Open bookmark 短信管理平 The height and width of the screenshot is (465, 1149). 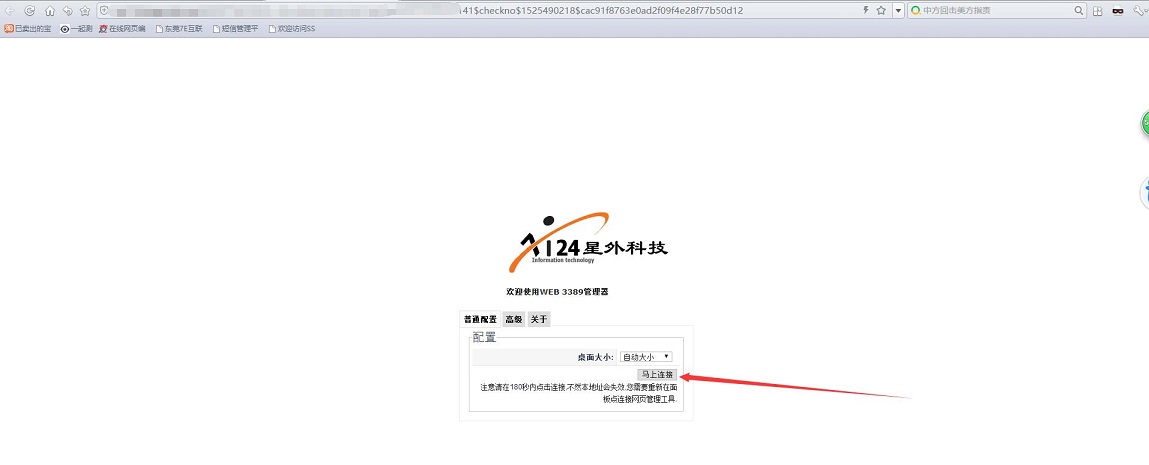point(235,29)
